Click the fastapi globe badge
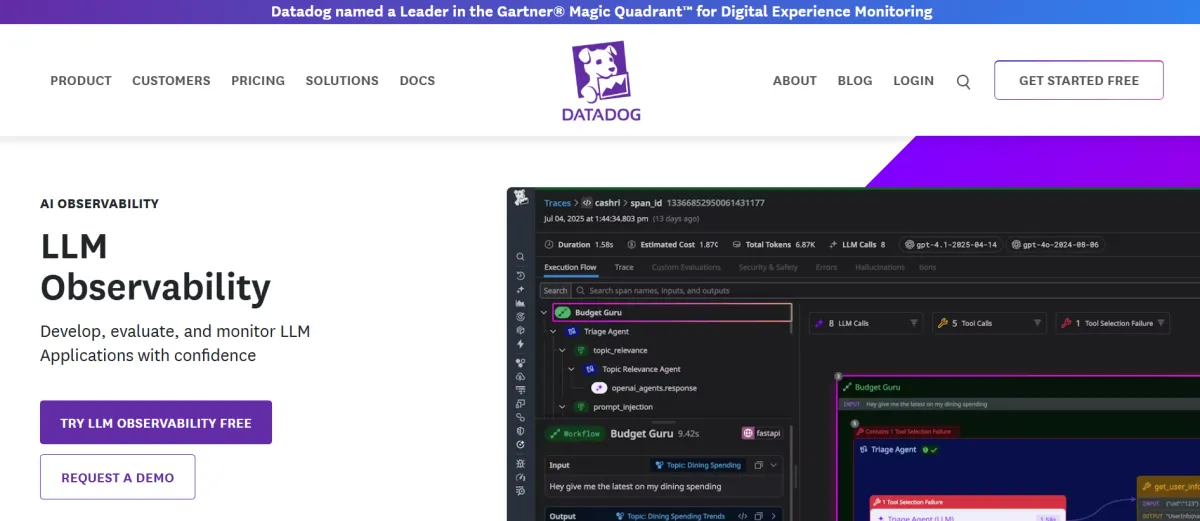The height and width of the screenshot is (521, 1200). [x=761, y=433]
